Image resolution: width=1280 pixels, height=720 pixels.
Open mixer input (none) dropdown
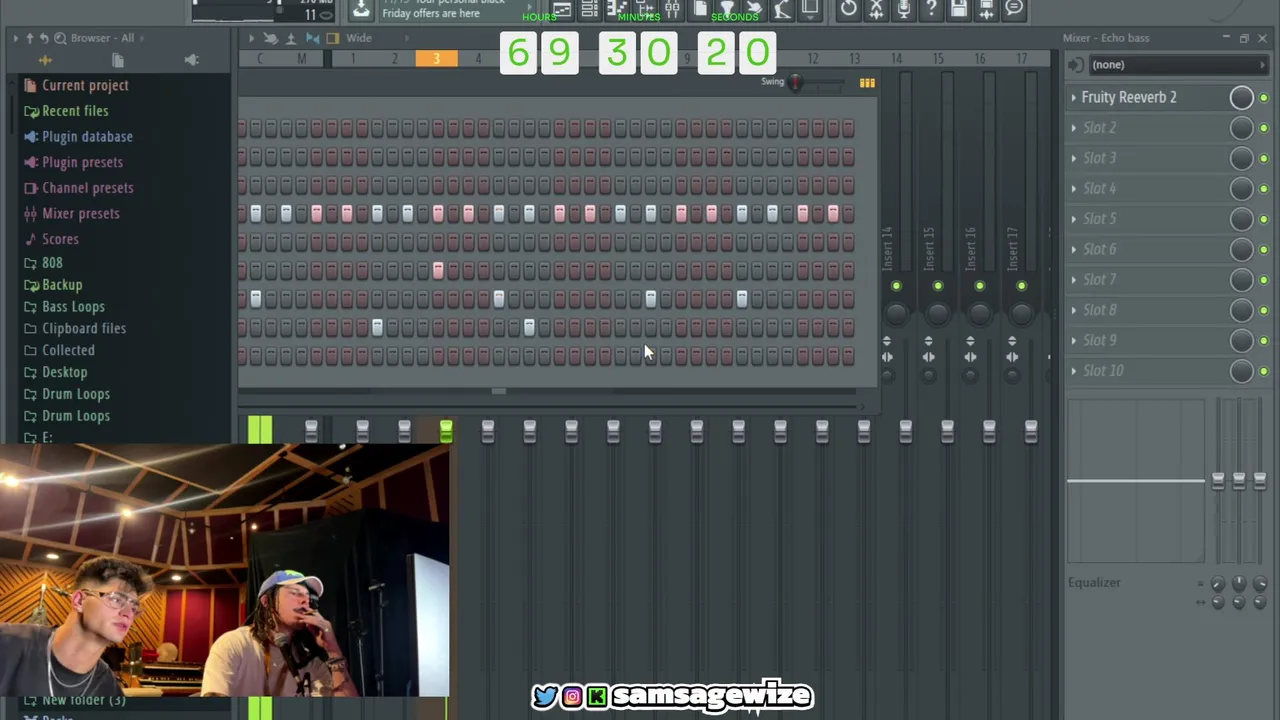click(1178, 65)
